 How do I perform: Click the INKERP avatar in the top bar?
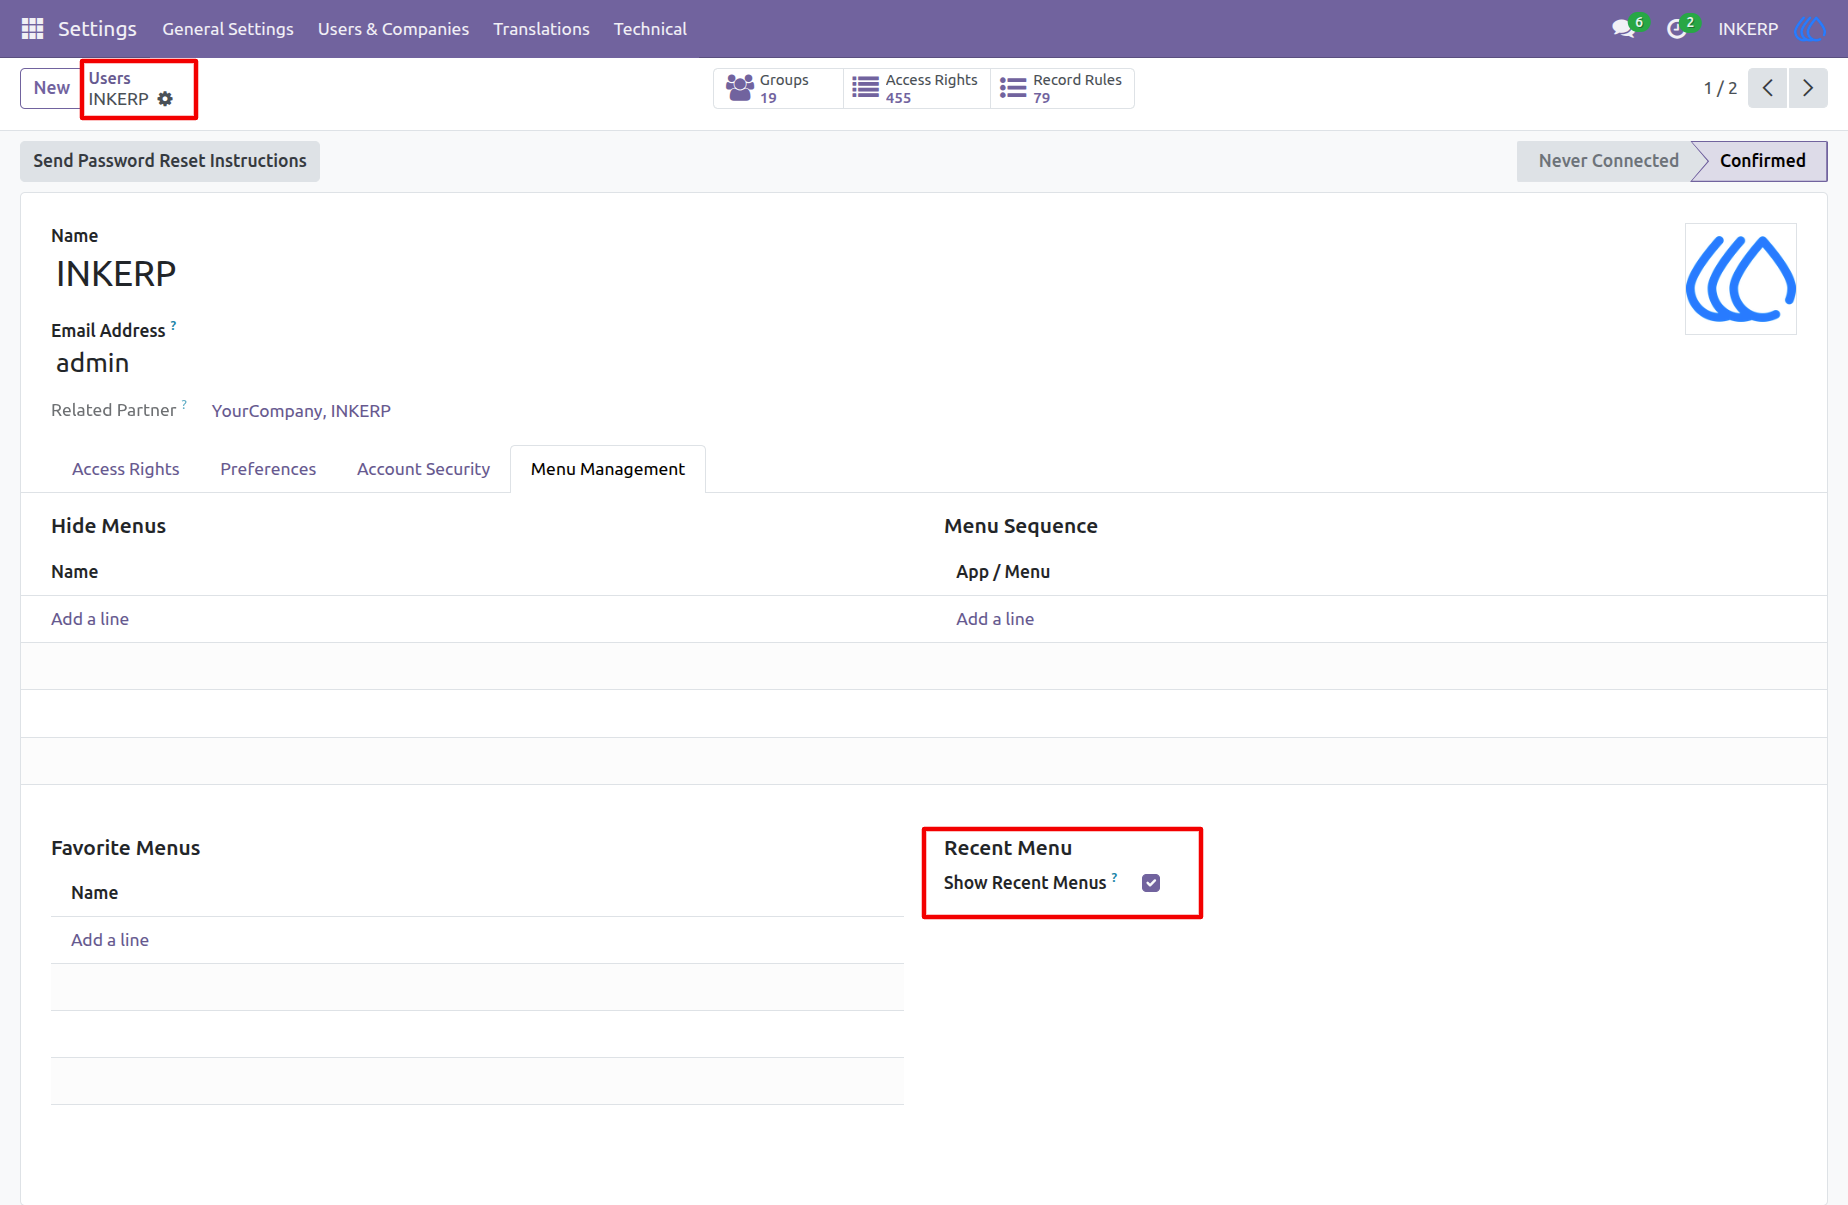click(x=1809, y=29)
